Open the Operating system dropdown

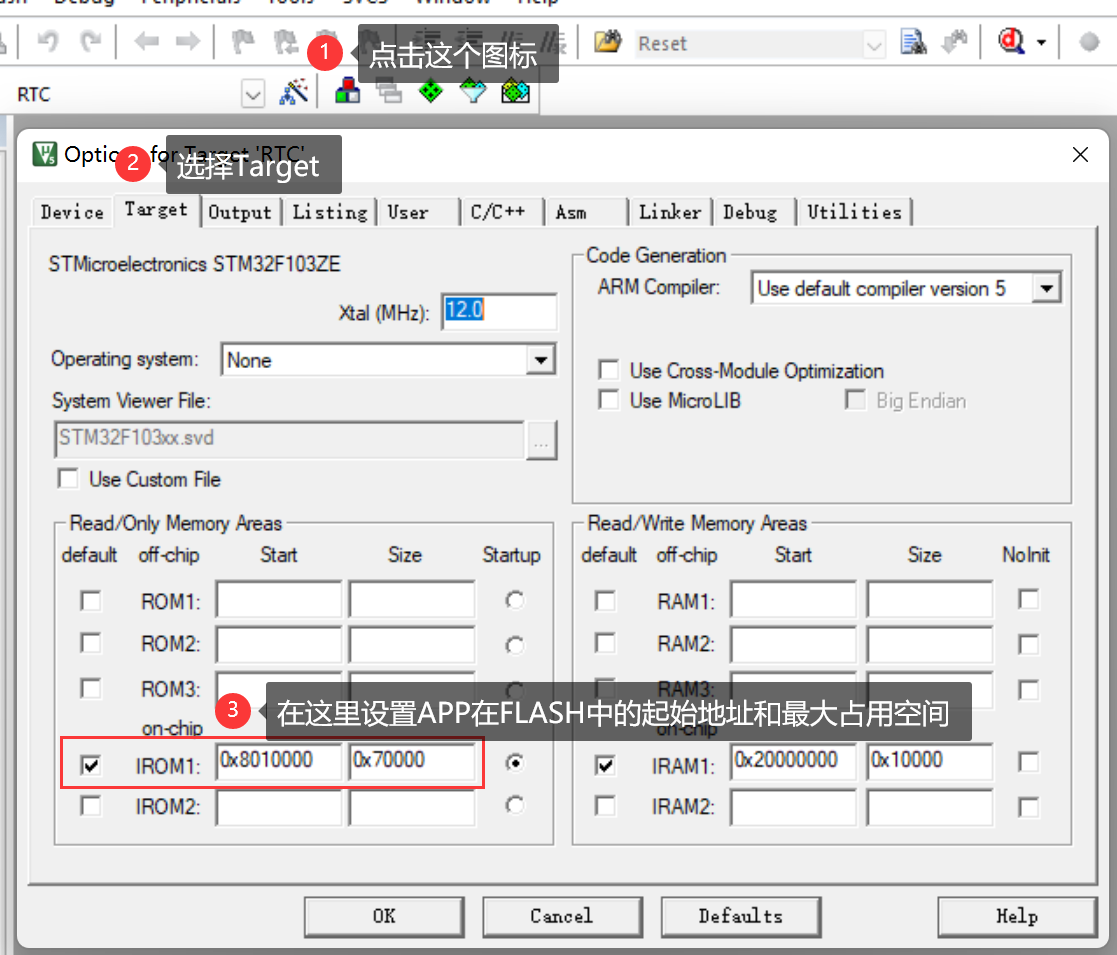point(540,360)
